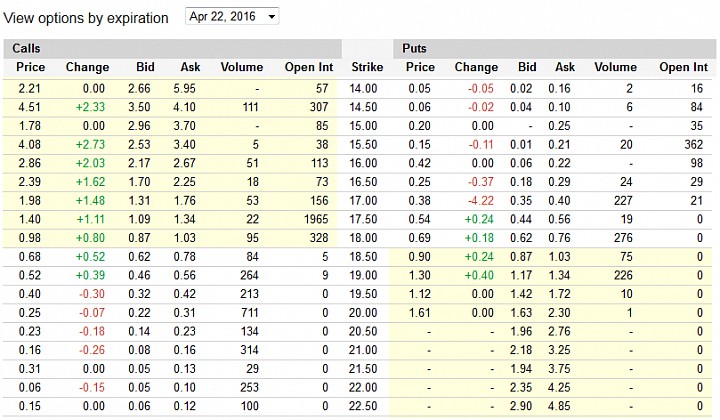Click the call change +2.73
Screen dimensions: 720x420
coord(90,145)
